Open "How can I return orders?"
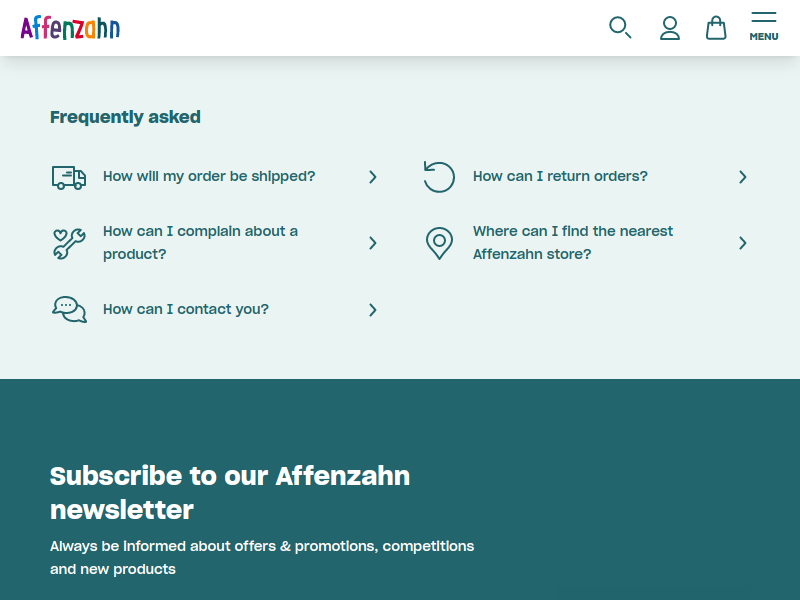Screen dimensions: 800x600 (x=560, y=176)
